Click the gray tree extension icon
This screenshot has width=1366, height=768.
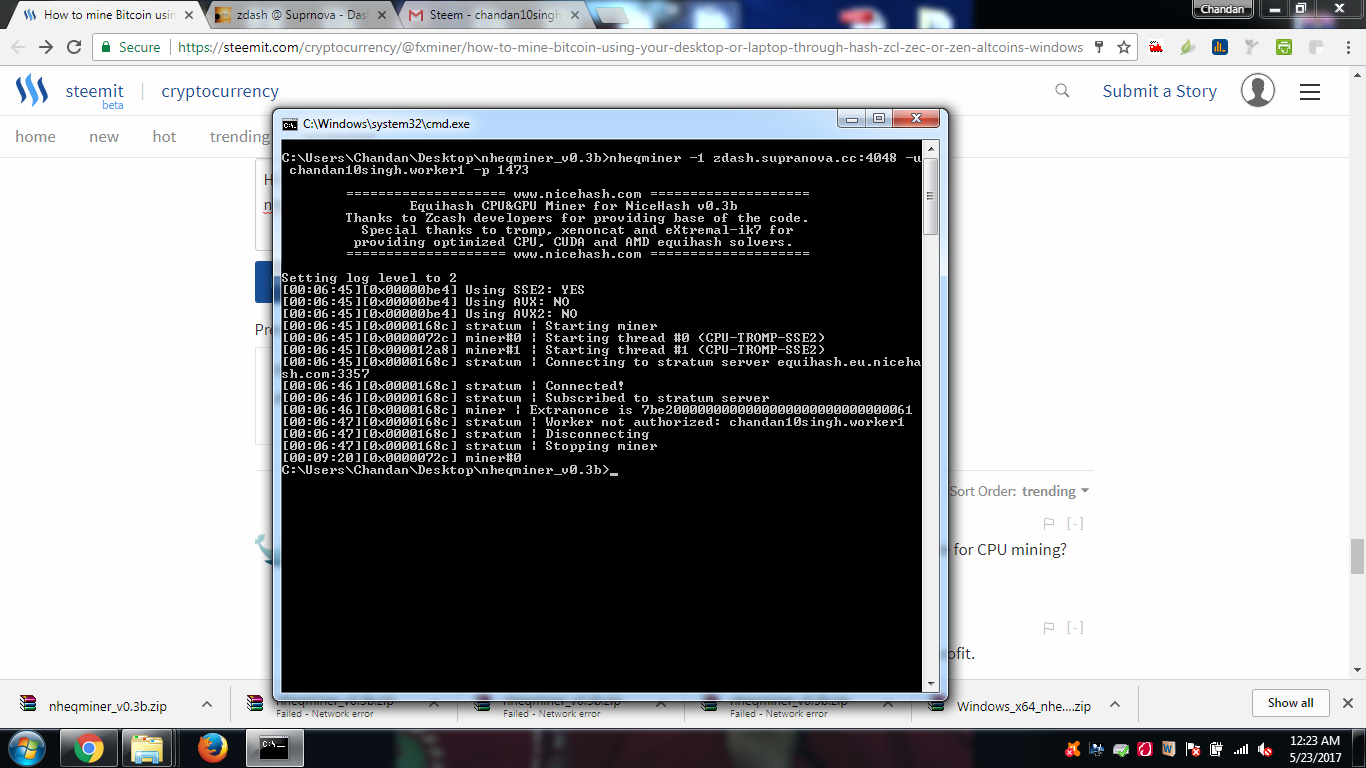point(1252,47)
